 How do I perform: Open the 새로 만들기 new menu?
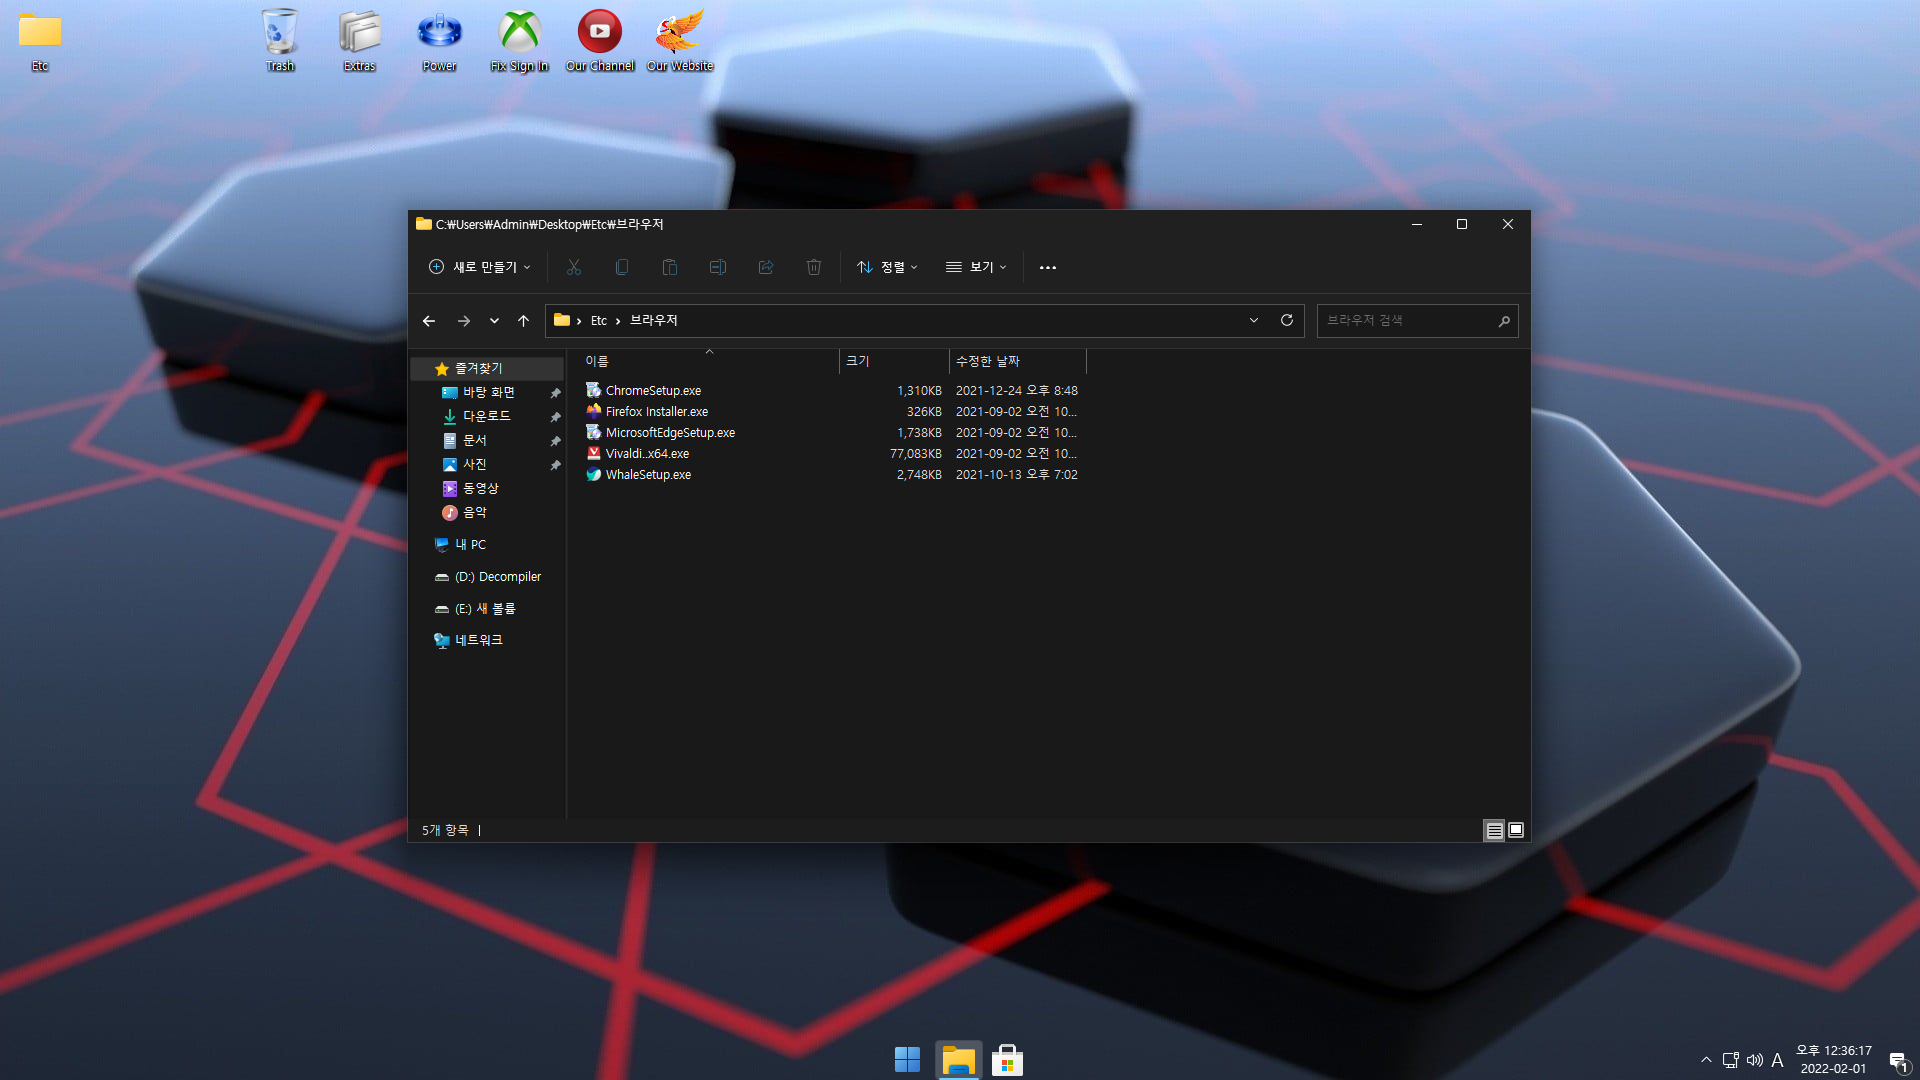(480, 267)
